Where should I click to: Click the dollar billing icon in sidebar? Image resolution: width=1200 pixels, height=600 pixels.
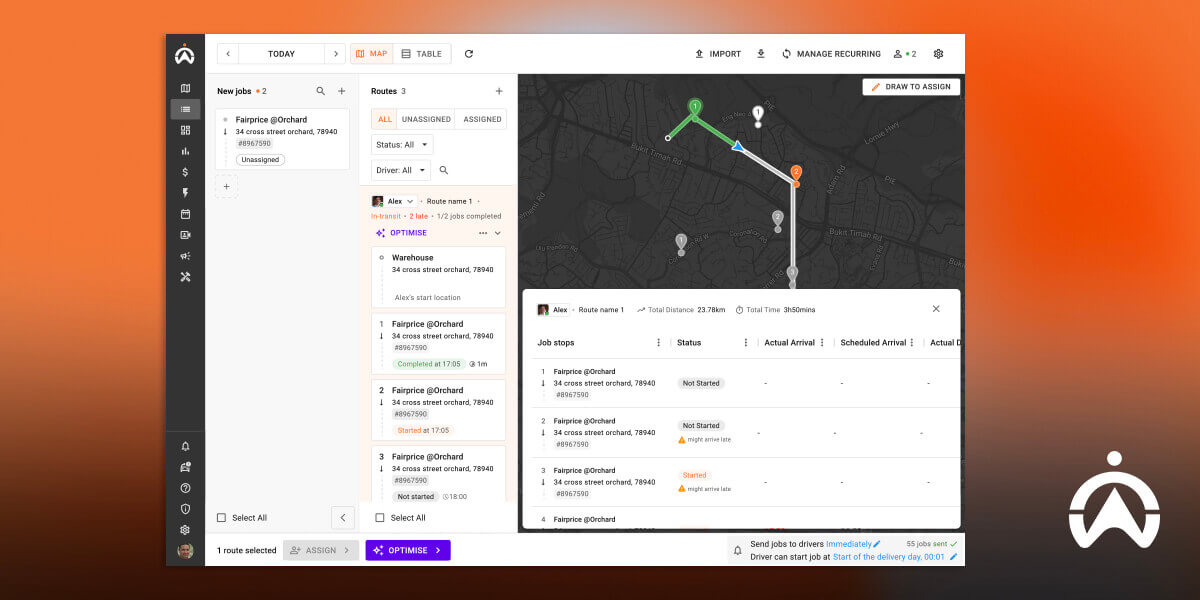(x=185, y=172)
